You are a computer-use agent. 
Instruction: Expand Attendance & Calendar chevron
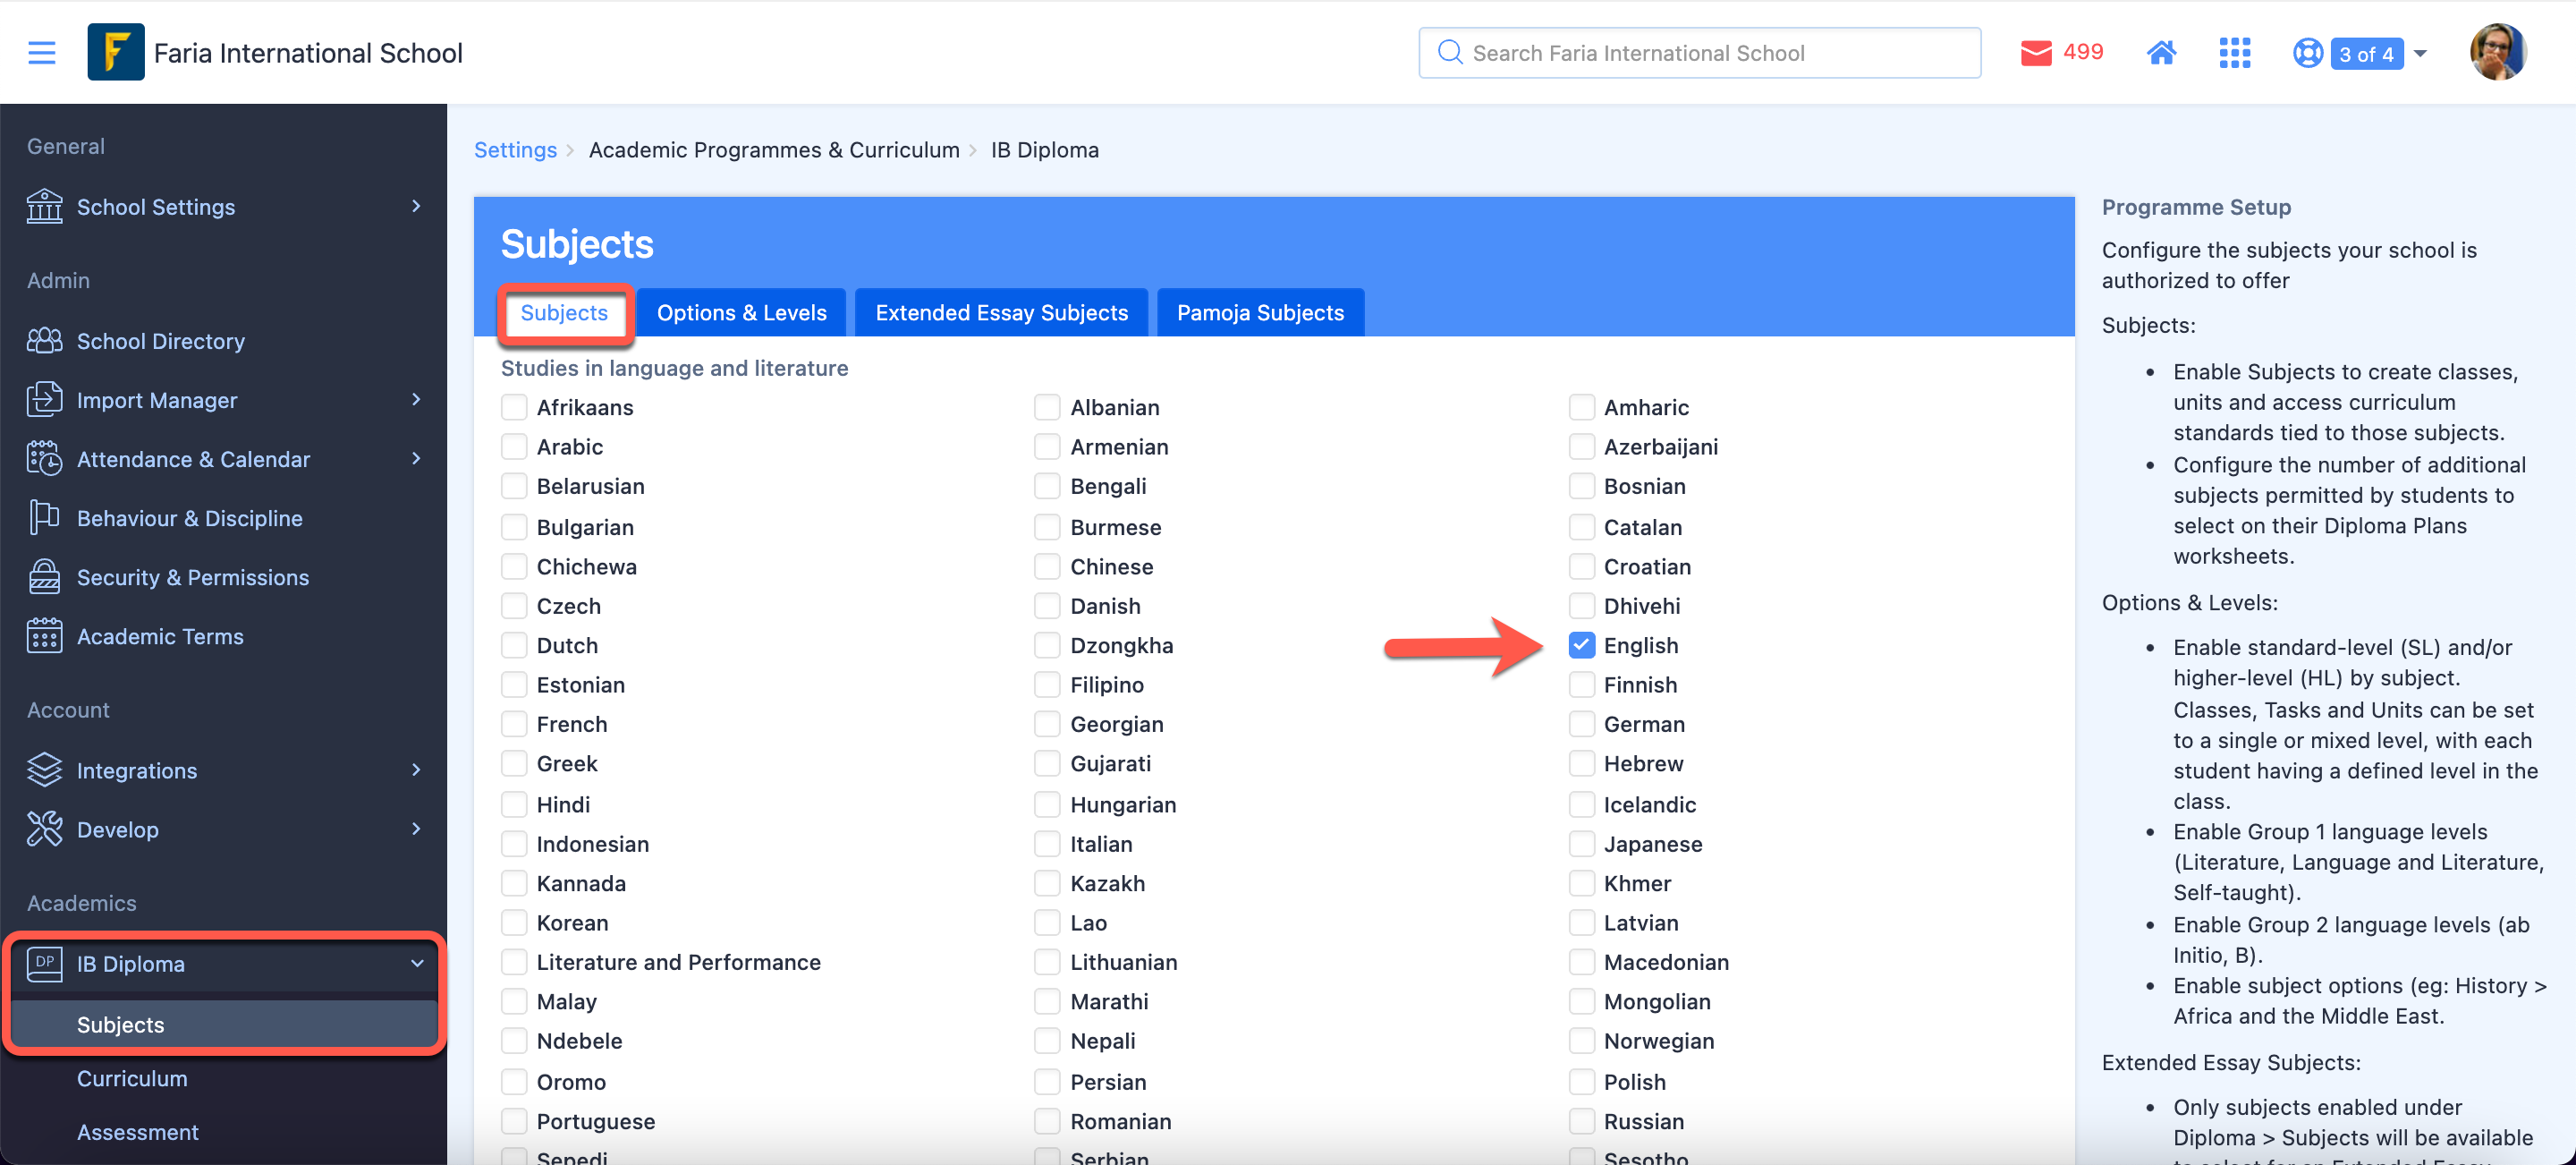(x=417, y=458)
